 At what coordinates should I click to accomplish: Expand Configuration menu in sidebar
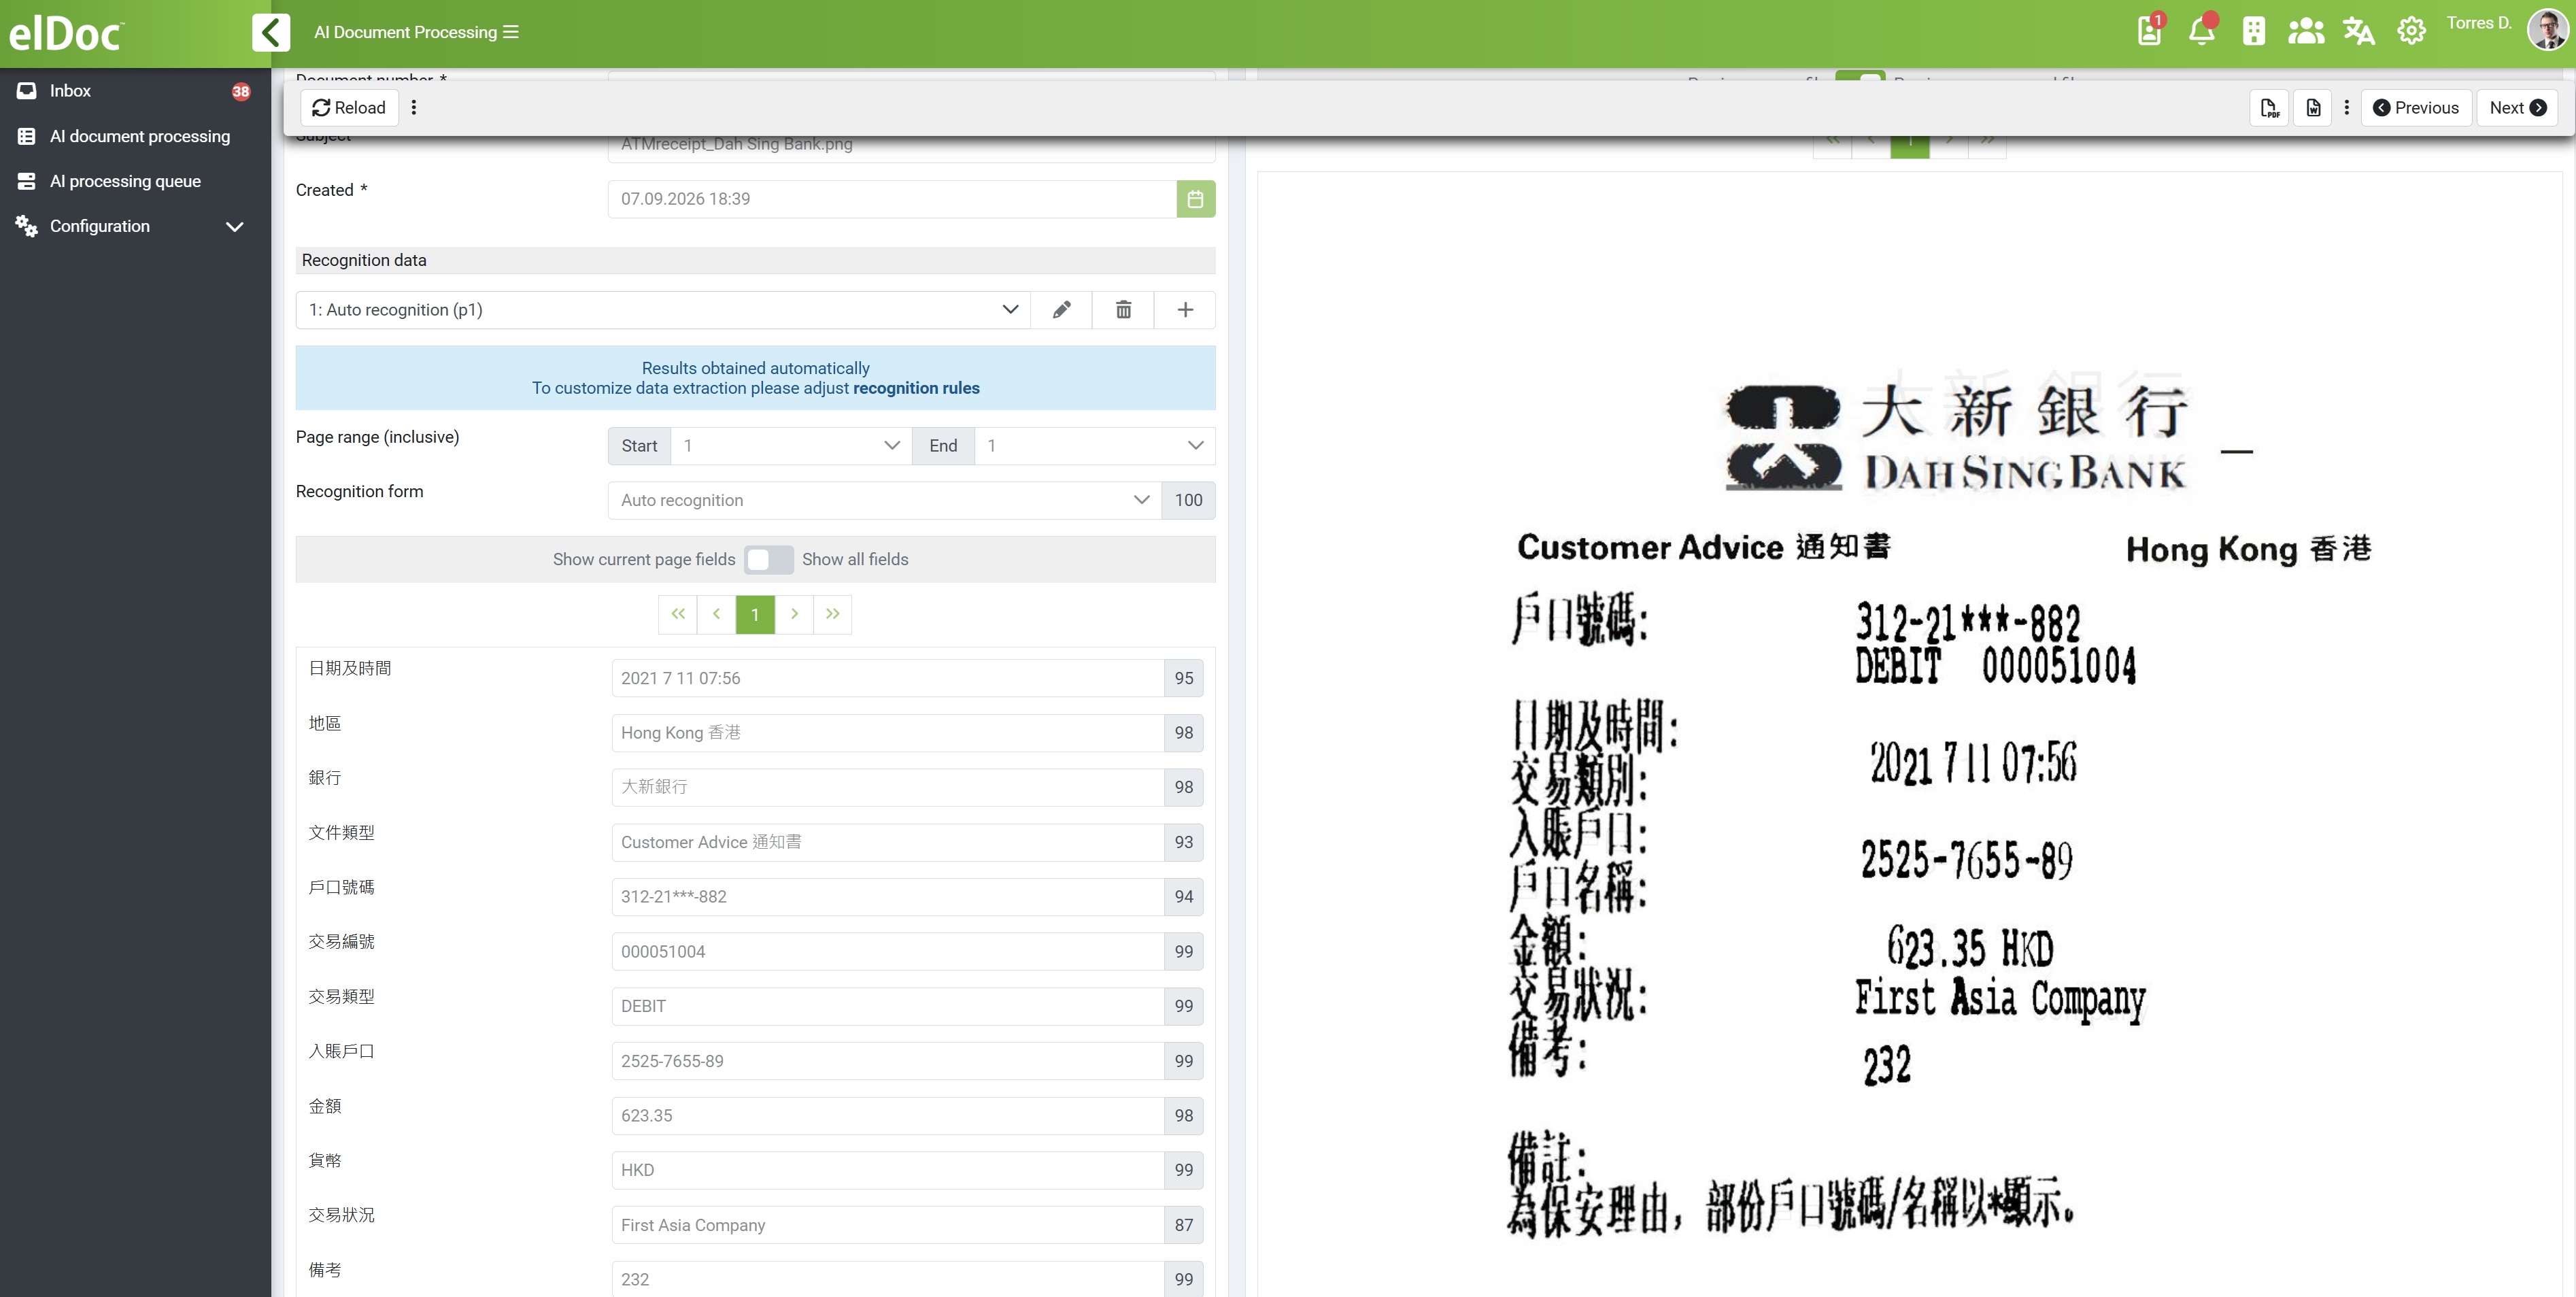tap(135, 226)
